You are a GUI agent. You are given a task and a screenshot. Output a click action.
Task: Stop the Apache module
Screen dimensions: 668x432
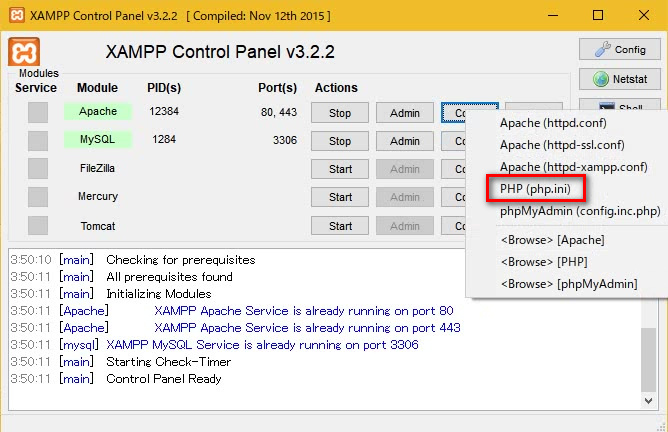pyautogui.click(x=340, y=113)
